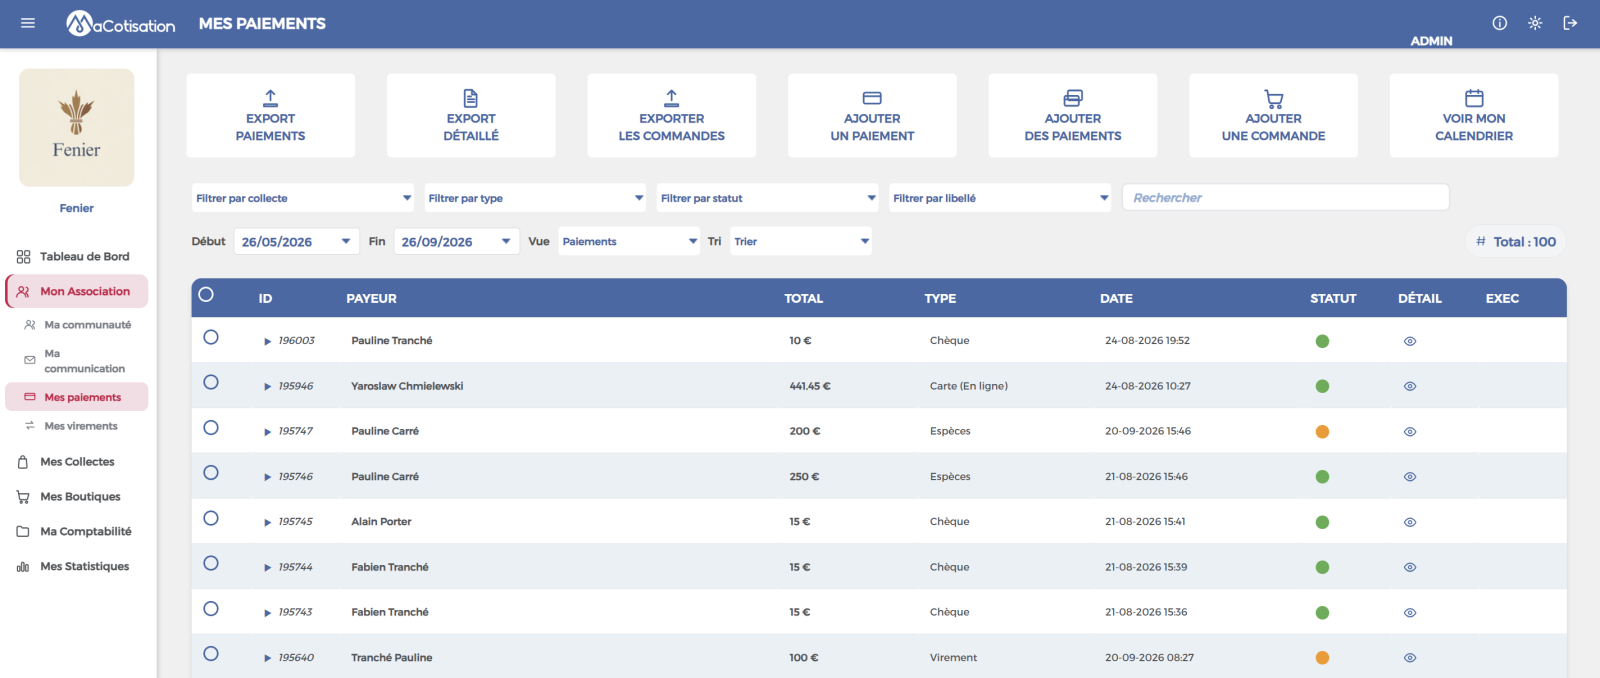1600x678 pixels.
Task: Open the Filtrer par collecte dropdown
Action: [x=303, y=198]
